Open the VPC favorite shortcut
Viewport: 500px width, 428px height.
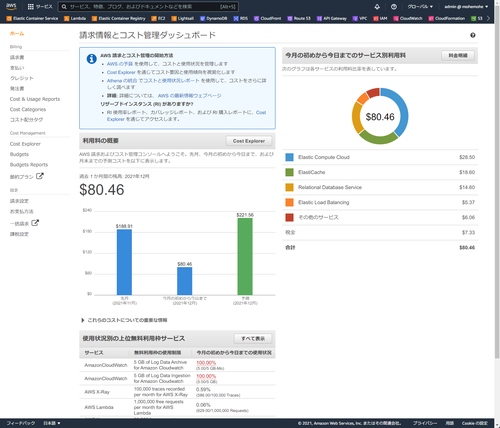[x=360, y=18]
